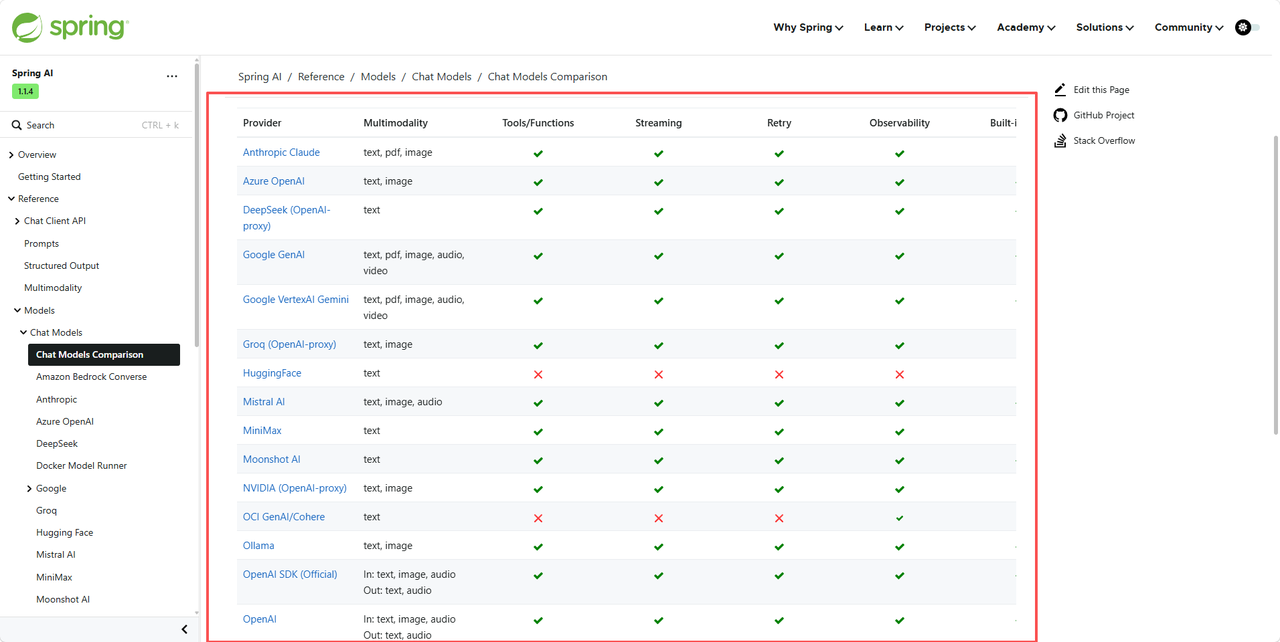Click the GitHub Project icon
Viewport: 1280px width, 642px height.
point(1060,115)
